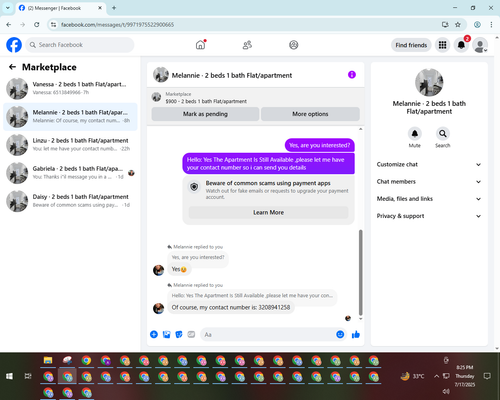500x400 pixels.
Task: Open Vanessa's 2 beds 1 bath chat
Action: coord(70,89)
